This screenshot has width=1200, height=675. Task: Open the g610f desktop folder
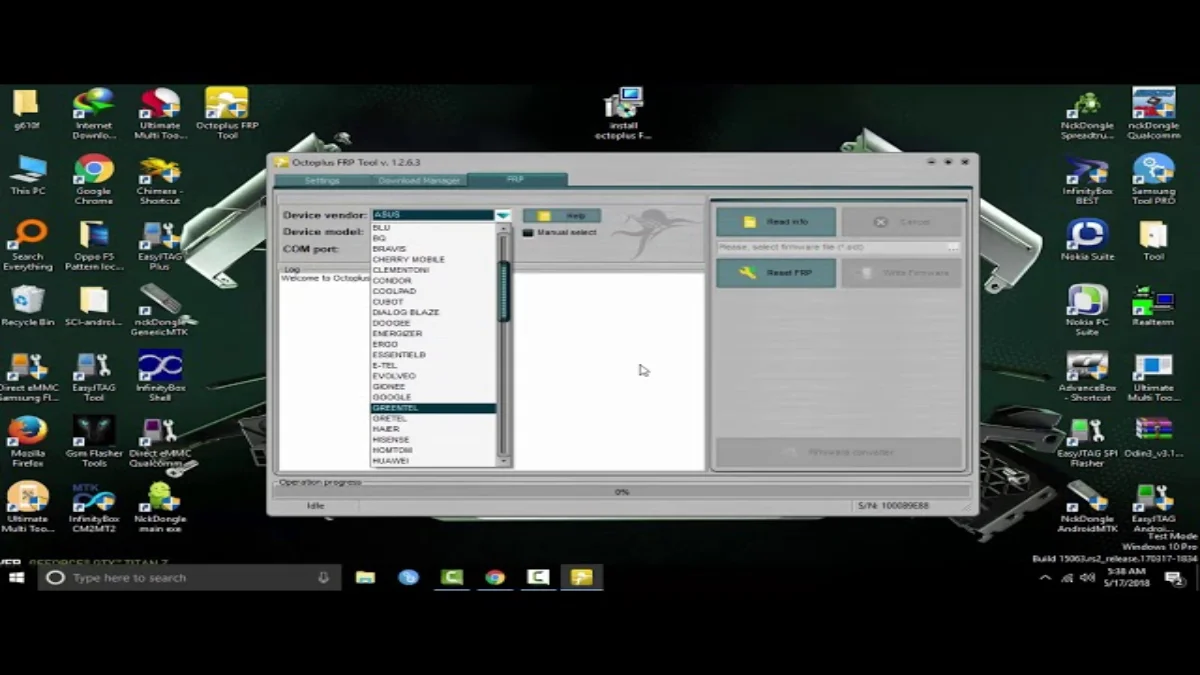coord(27,110)
